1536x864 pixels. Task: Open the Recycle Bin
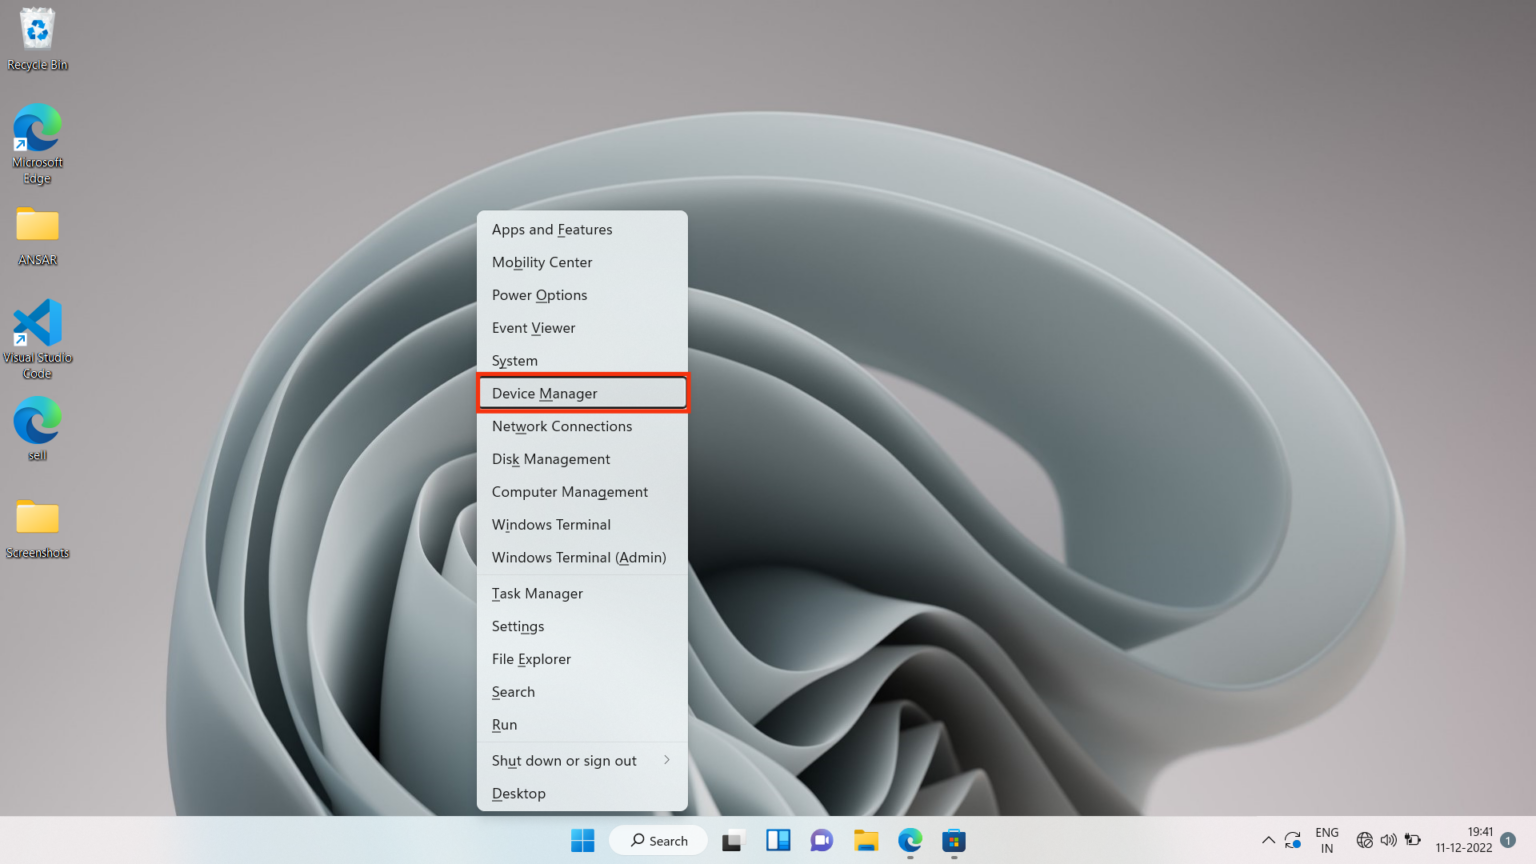[37, 30]
